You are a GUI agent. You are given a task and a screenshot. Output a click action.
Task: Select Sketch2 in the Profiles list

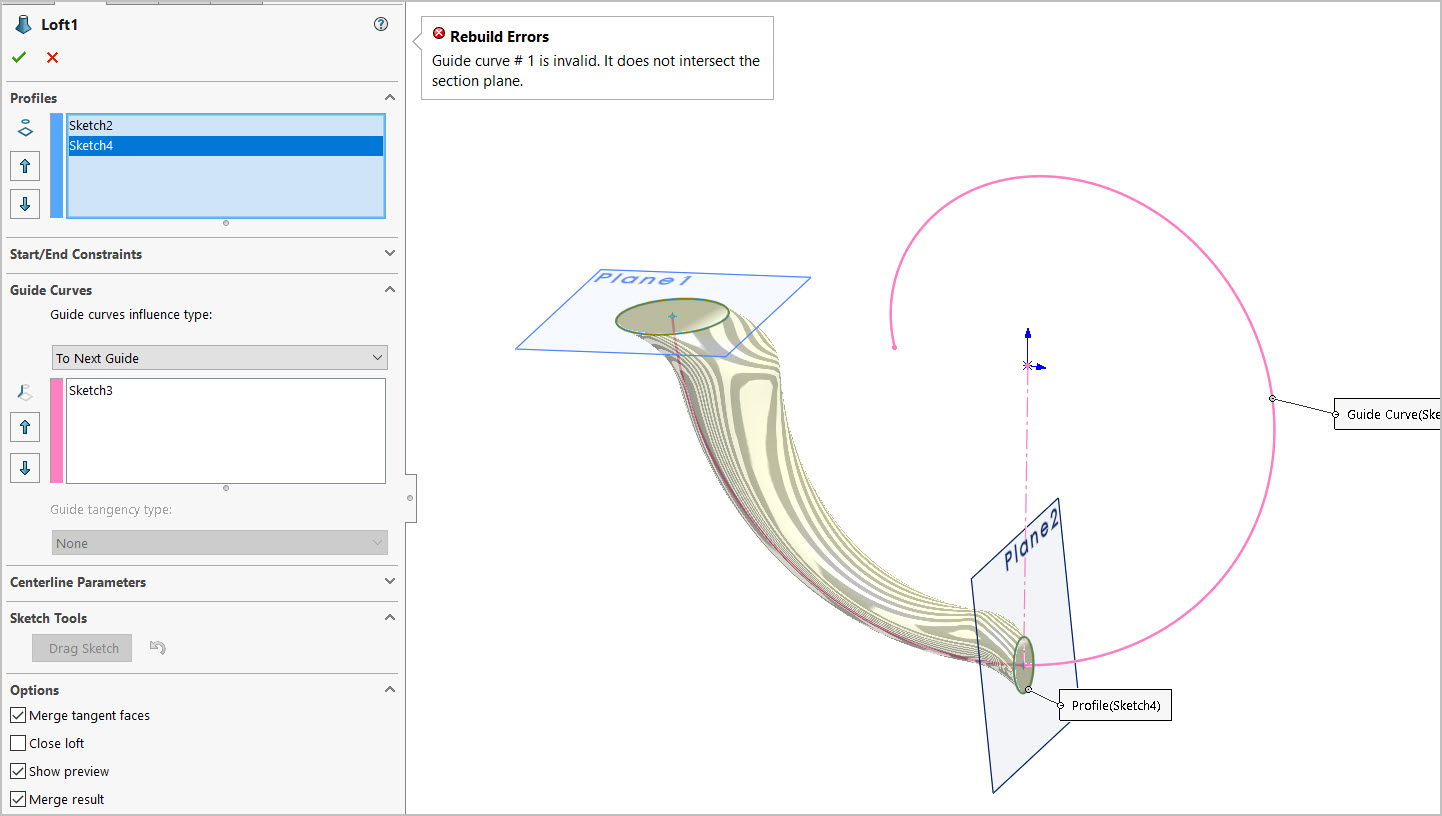pyautogui.click(x=91, y=126)
